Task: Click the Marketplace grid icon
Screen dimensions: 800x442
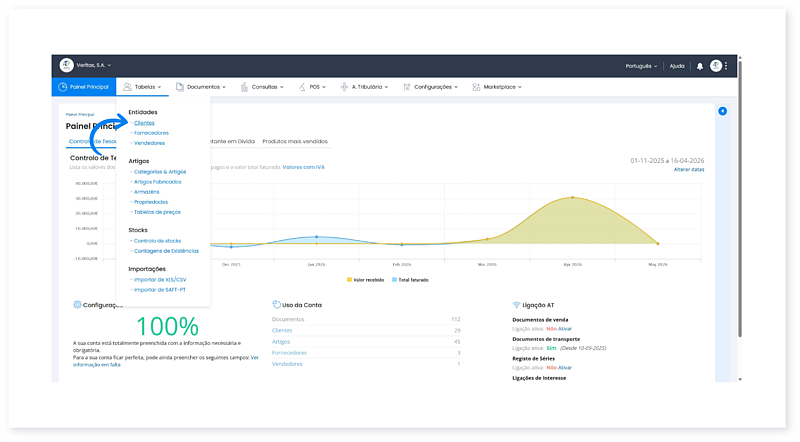Action: click(x=476, y=87)
